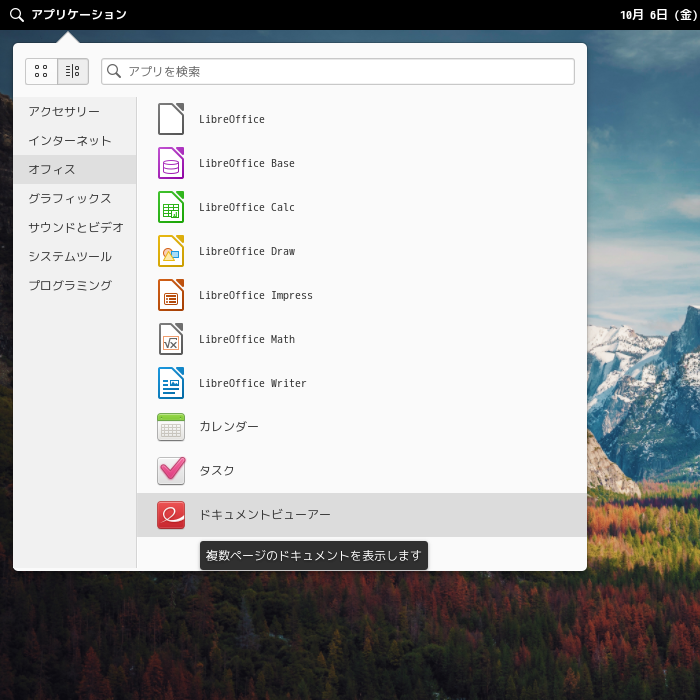Launch LibreOffice Draw icon
700x700 pixels.
pyautogui.click(x=171, y=251)
